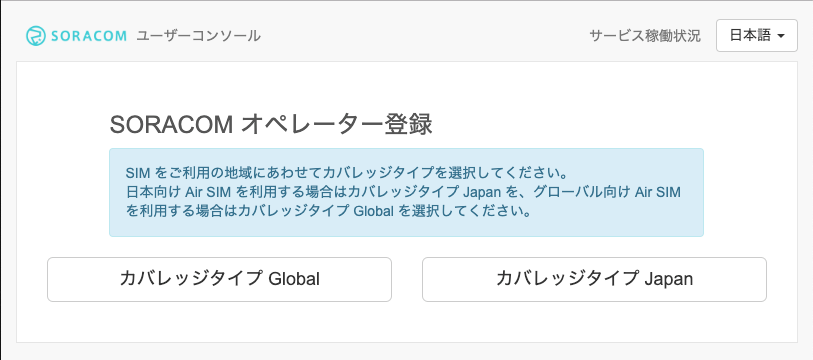This screenshot has height=360, width=813.
Task: Click the SORACOM wordmark text
Action: 89,36
